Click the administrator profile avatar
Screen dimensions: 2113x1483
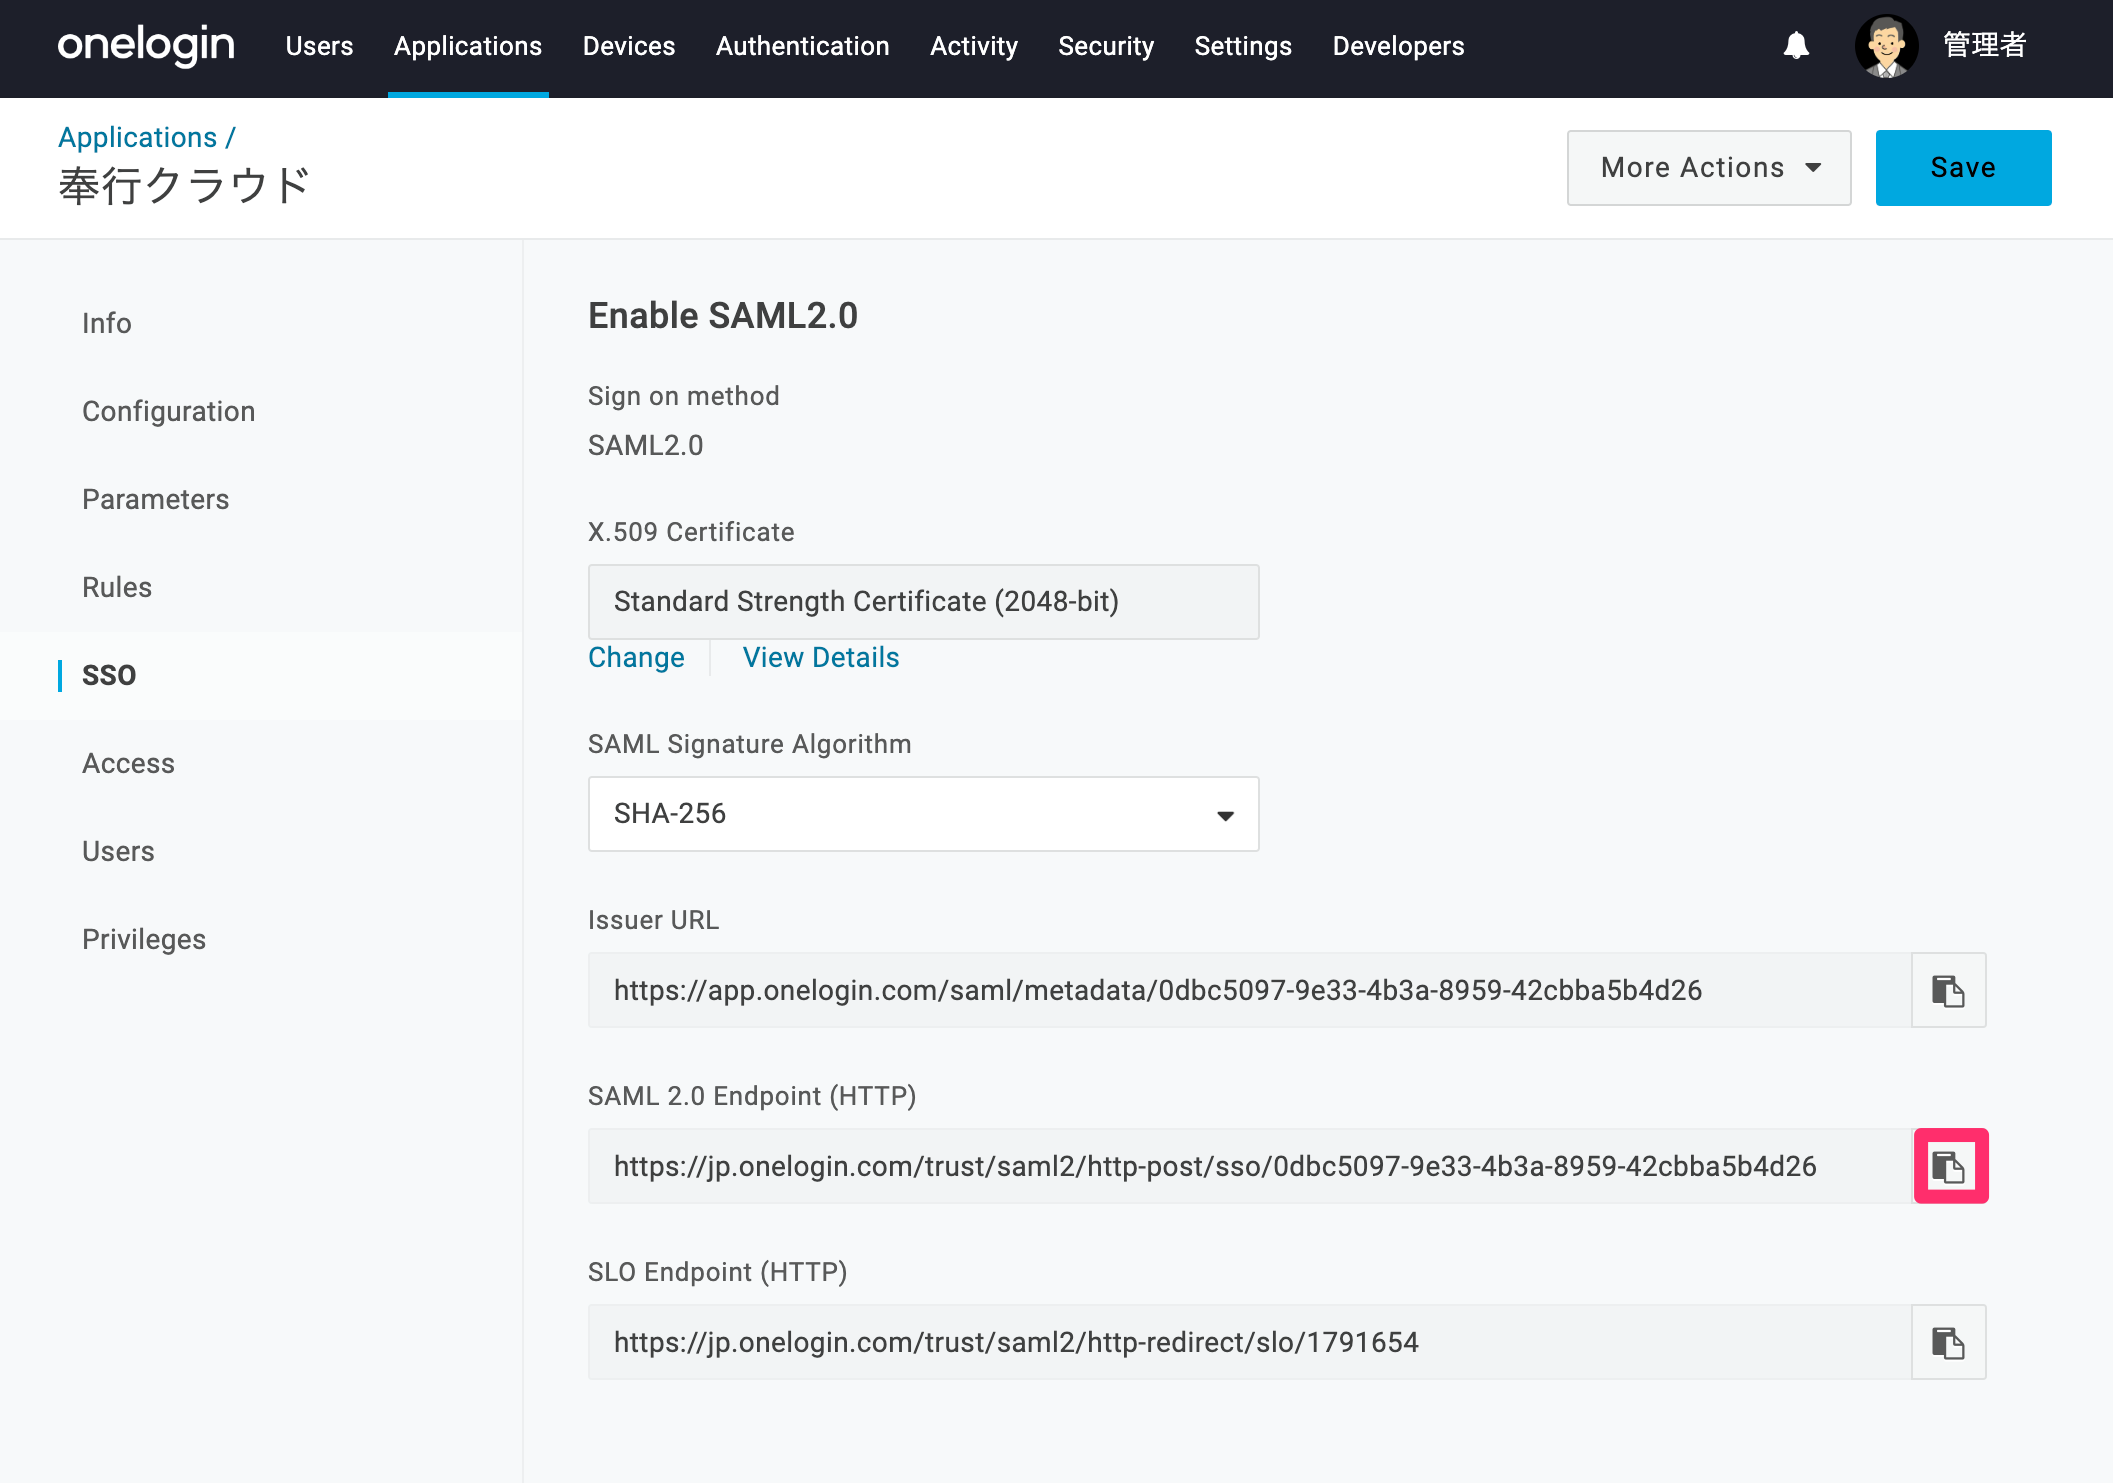click(1886, 46)
